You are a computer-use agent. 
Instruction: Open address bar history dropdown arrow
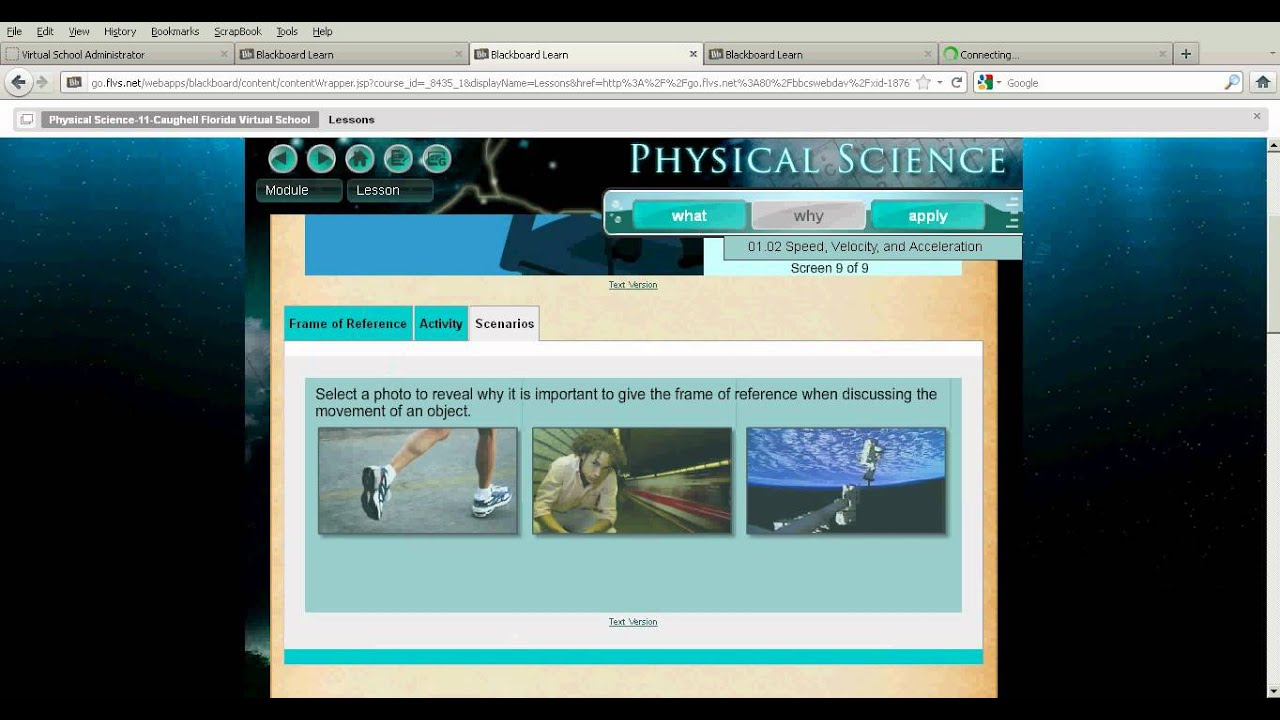(940, 83)
